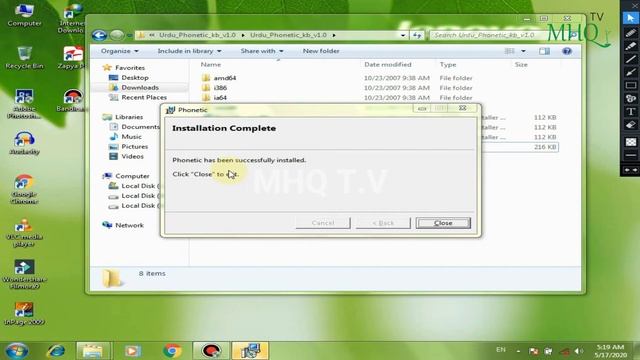Open Bandicam recorder taskbar button
640x360 pixels.
pos(211,351)
